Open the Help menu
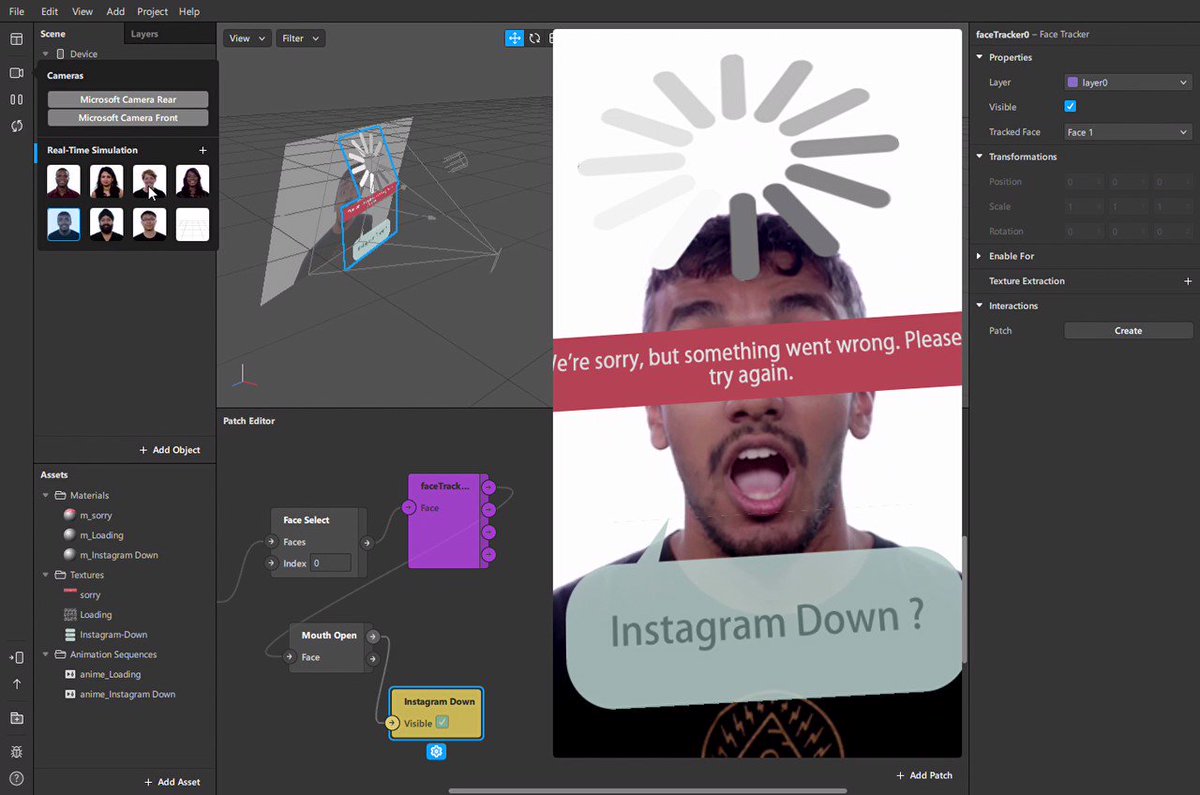Screen dimensions: 1200x795 189,11
